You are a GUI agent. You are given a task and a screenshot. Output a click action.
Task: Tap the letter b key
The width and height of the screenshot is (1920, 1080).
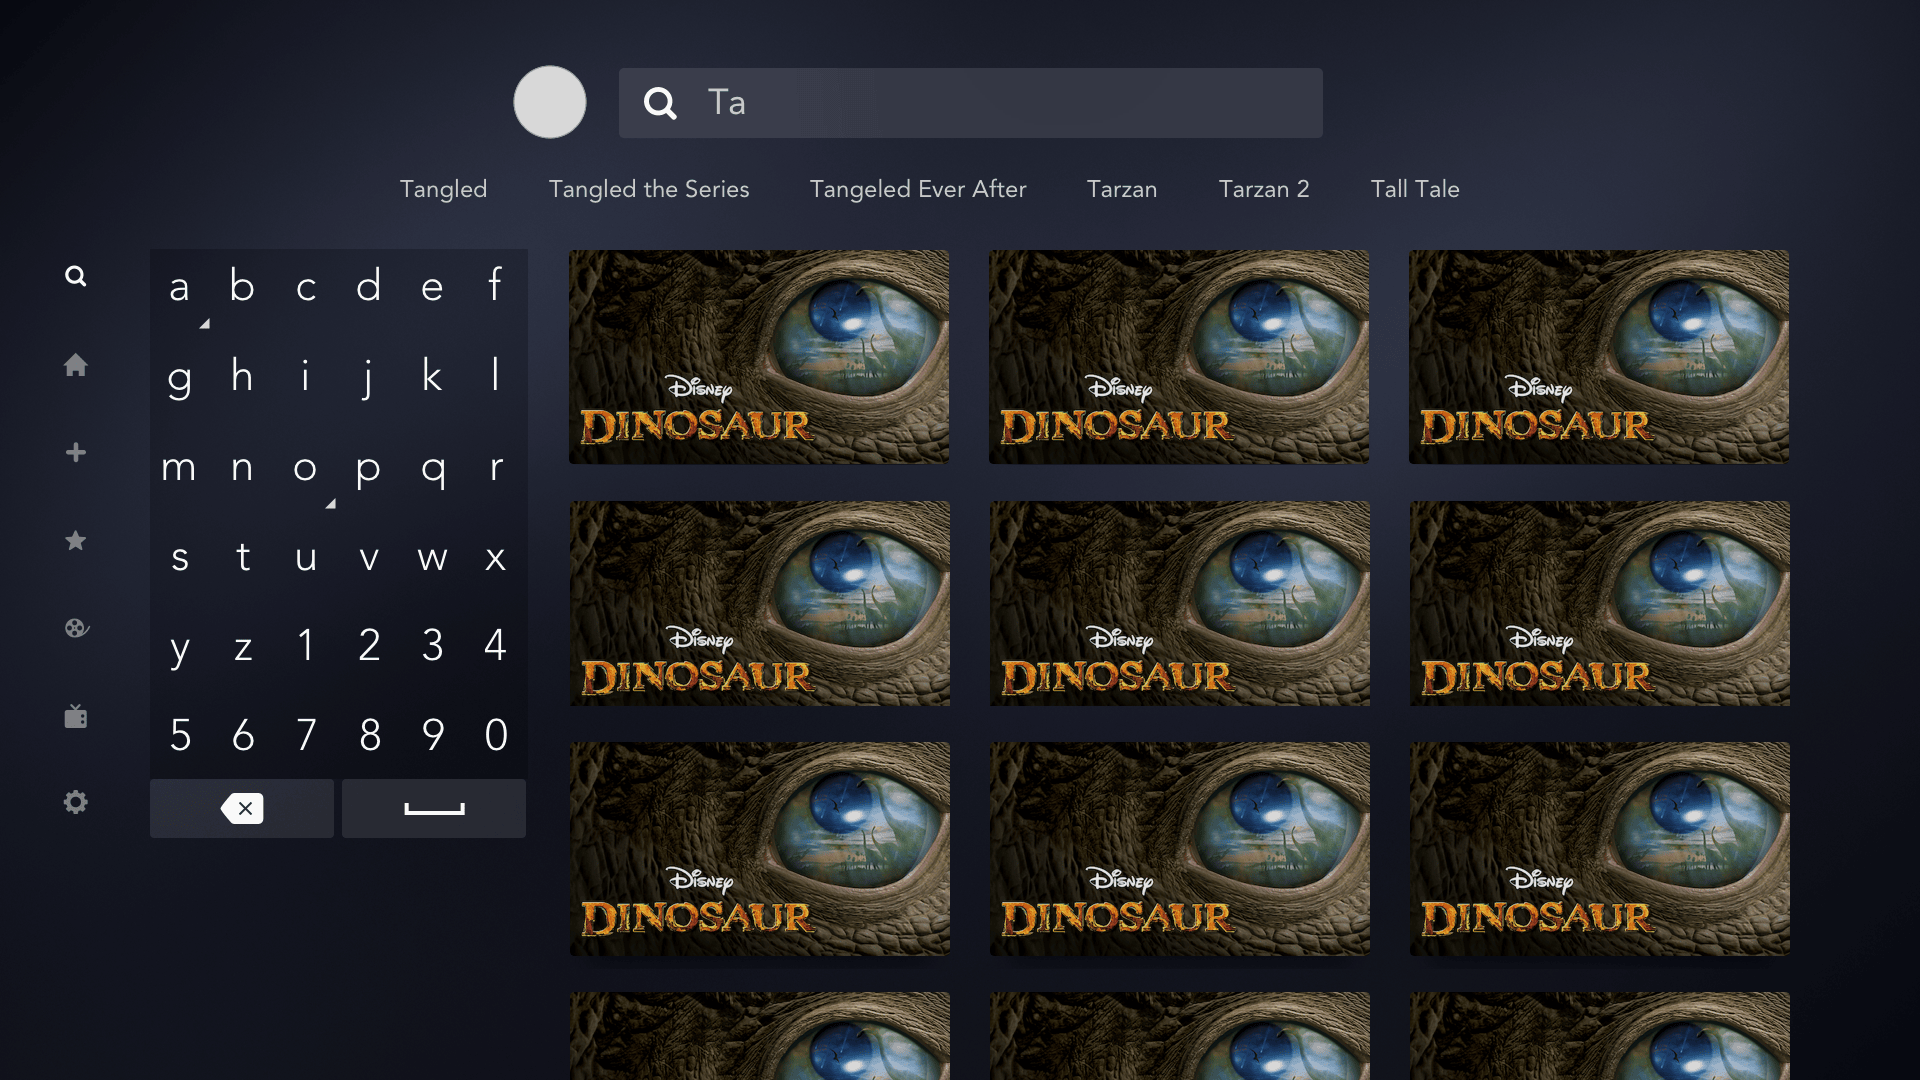pyautogui.click(x=242, y=287)
